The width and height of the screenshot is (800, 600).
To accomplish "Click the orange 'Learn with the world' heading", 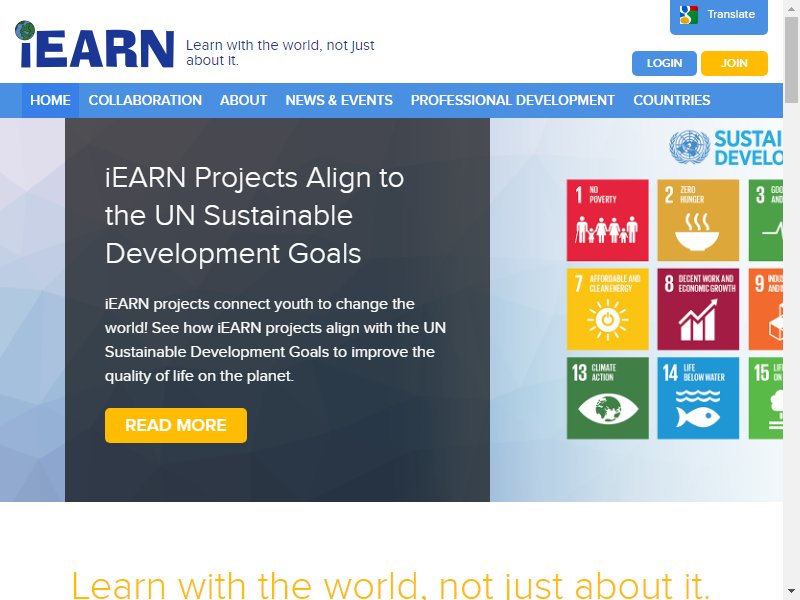I will 390,585.
